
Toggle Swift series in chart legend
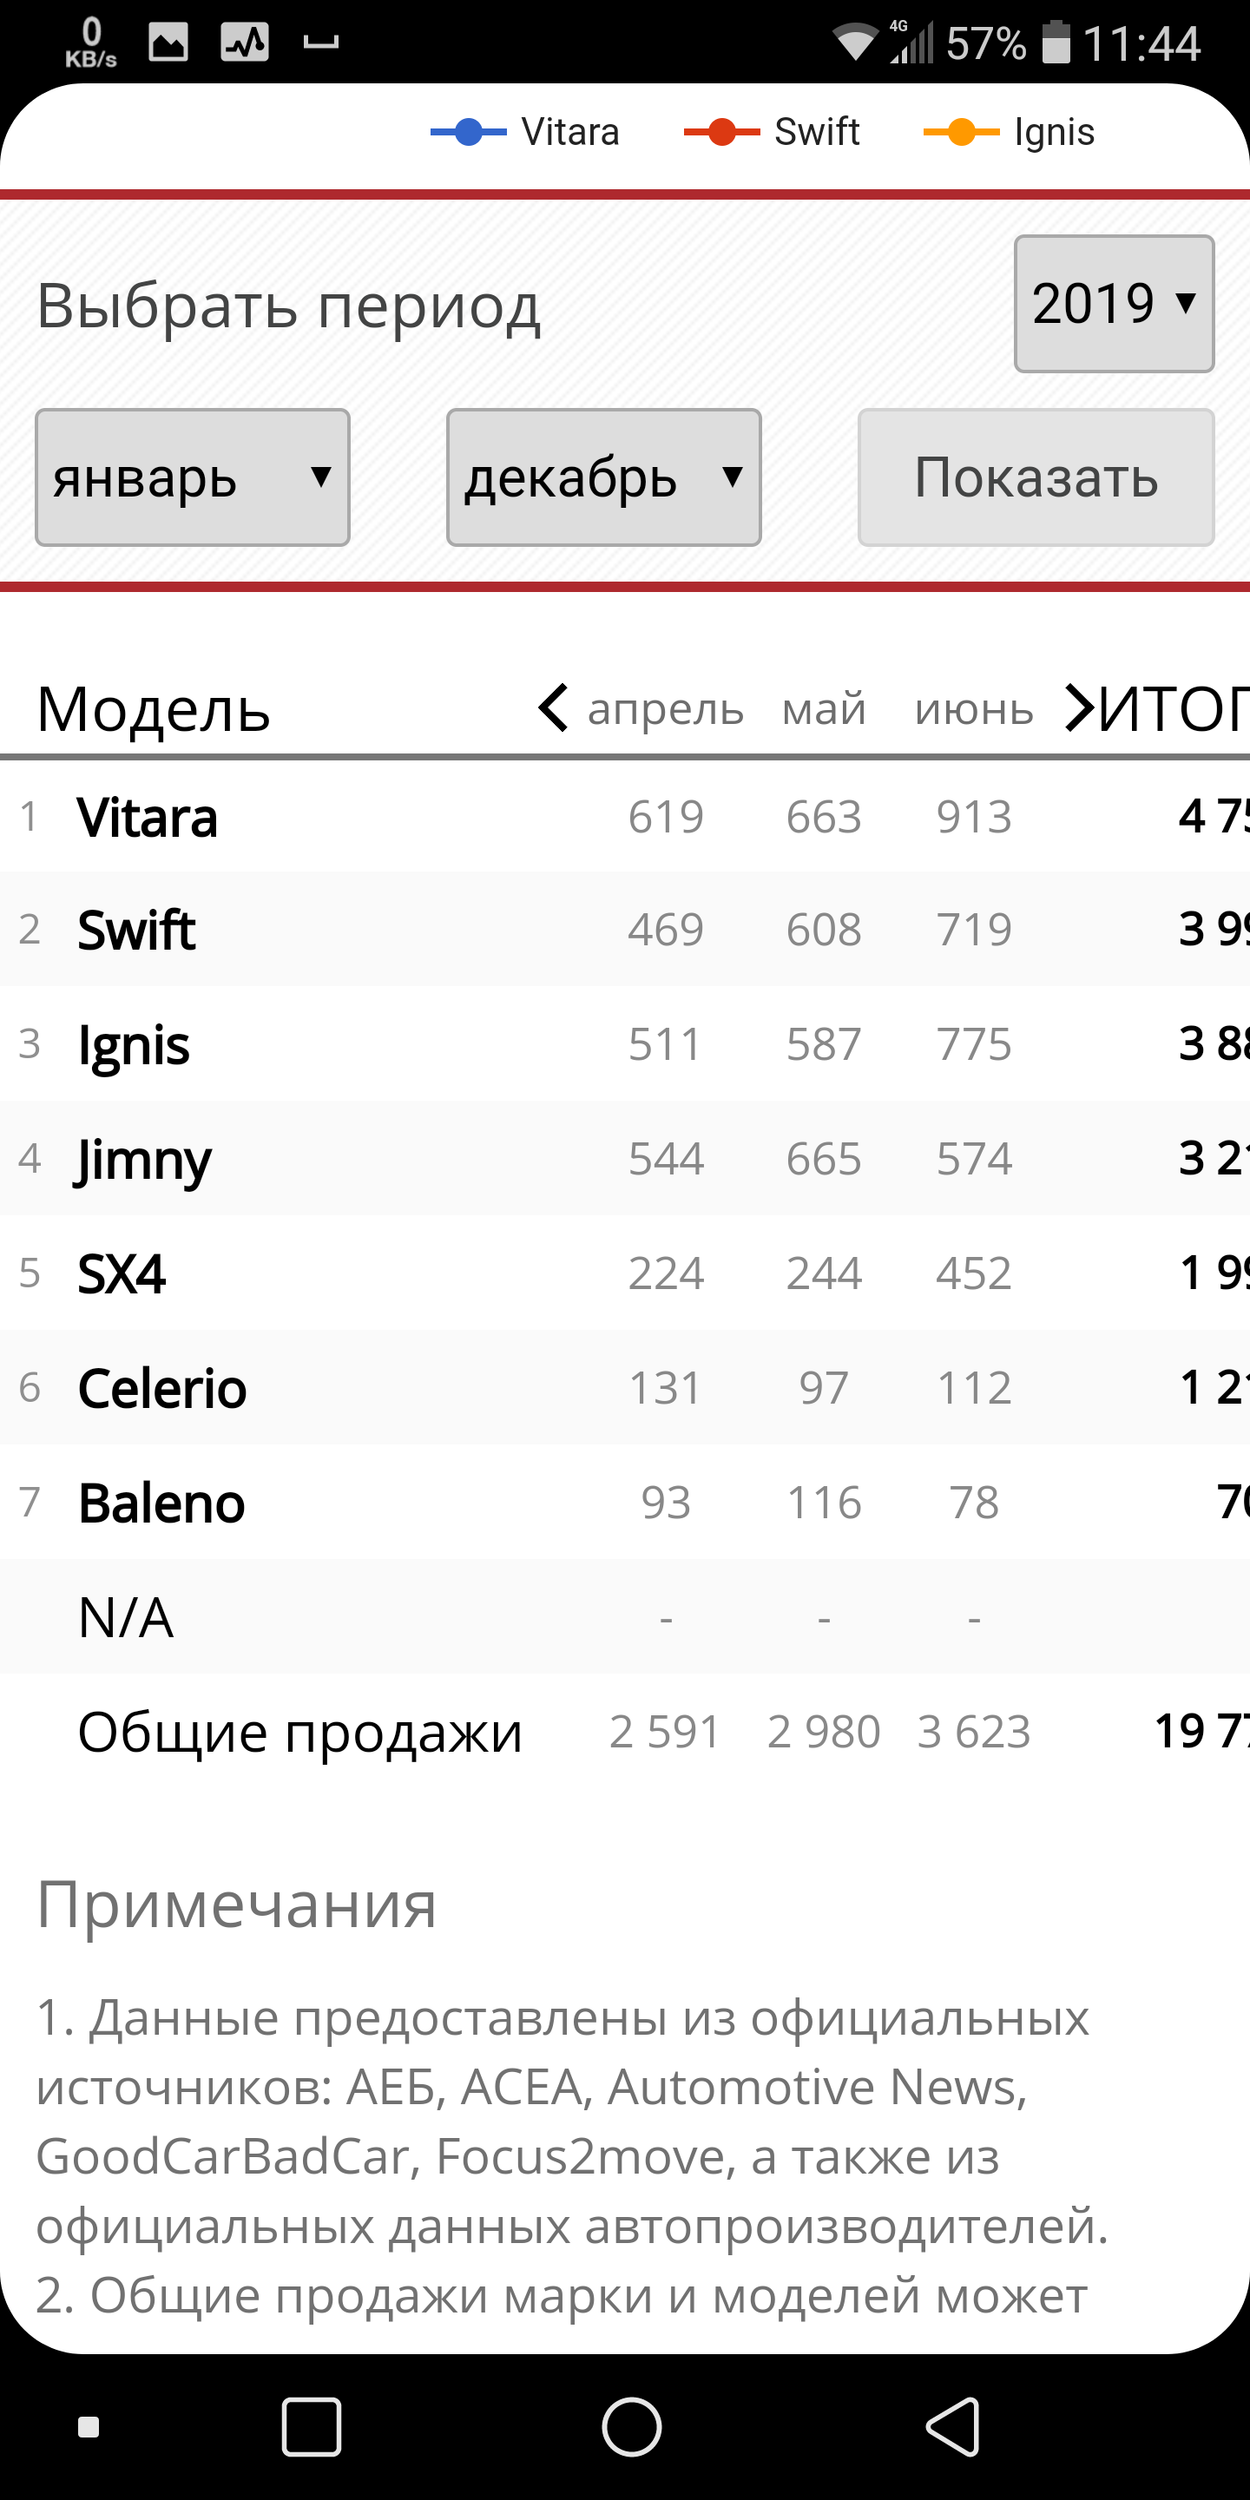772,132
